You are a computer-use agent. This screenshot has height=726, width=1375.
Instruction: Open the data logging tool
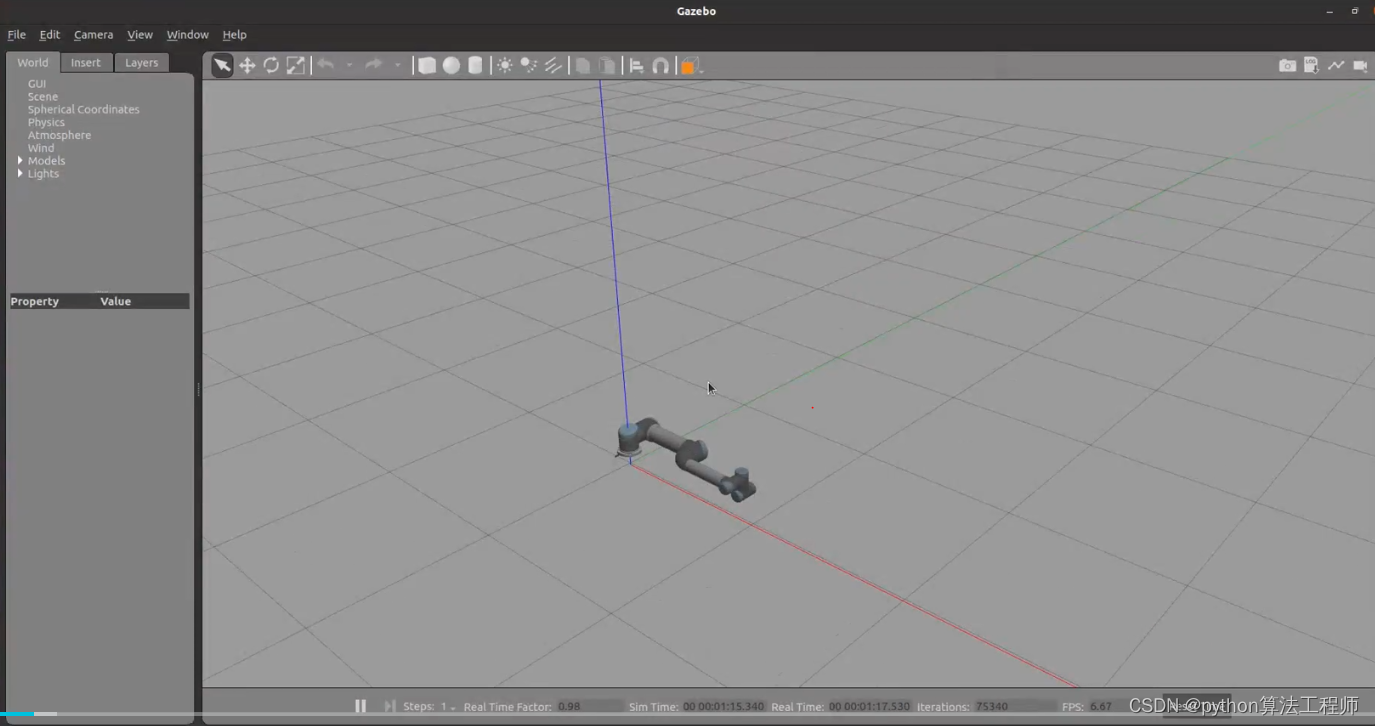coord(1311,66)
